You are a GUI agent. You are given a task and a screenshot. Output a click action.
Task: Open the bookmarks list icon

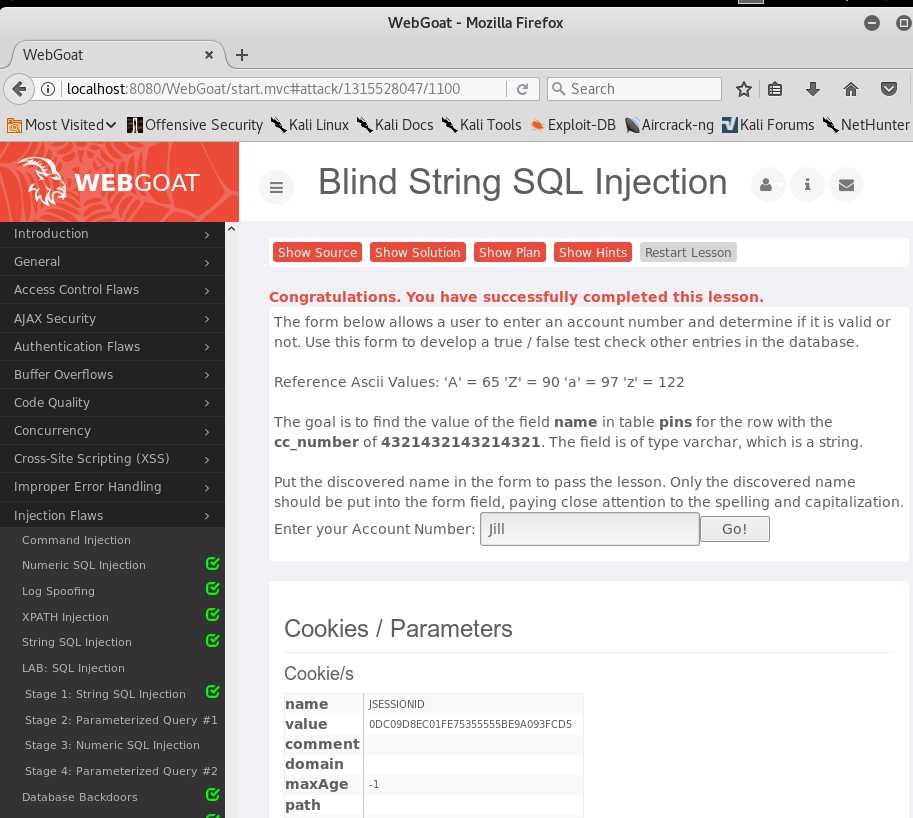[774, 89]
